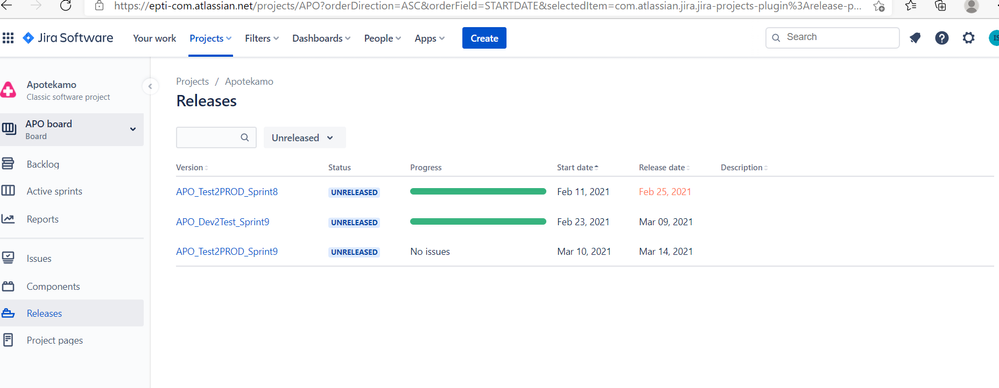Click the Apotekamo breadcrumb link
This screenshot has height=388, width=999.
pyautogui.click(x=249, y=82)
